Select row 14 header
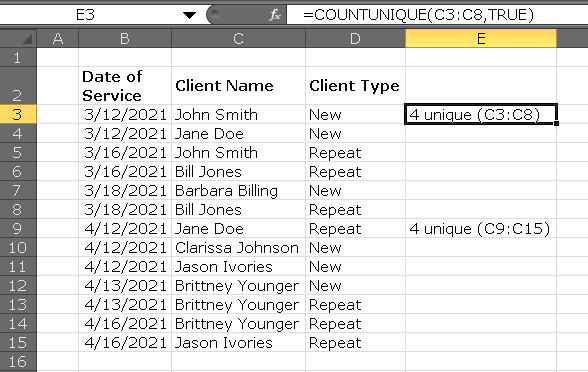The height and width of the screenshot is (372, 588). click(18, 324)
